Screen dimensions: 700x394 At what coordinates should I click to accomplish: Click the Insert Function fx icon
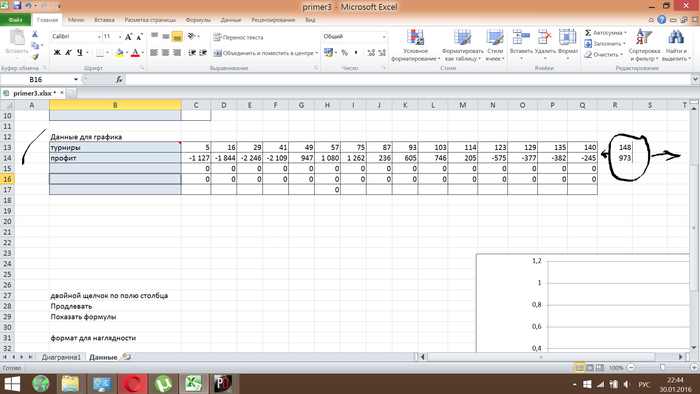(x=119, y=79)
